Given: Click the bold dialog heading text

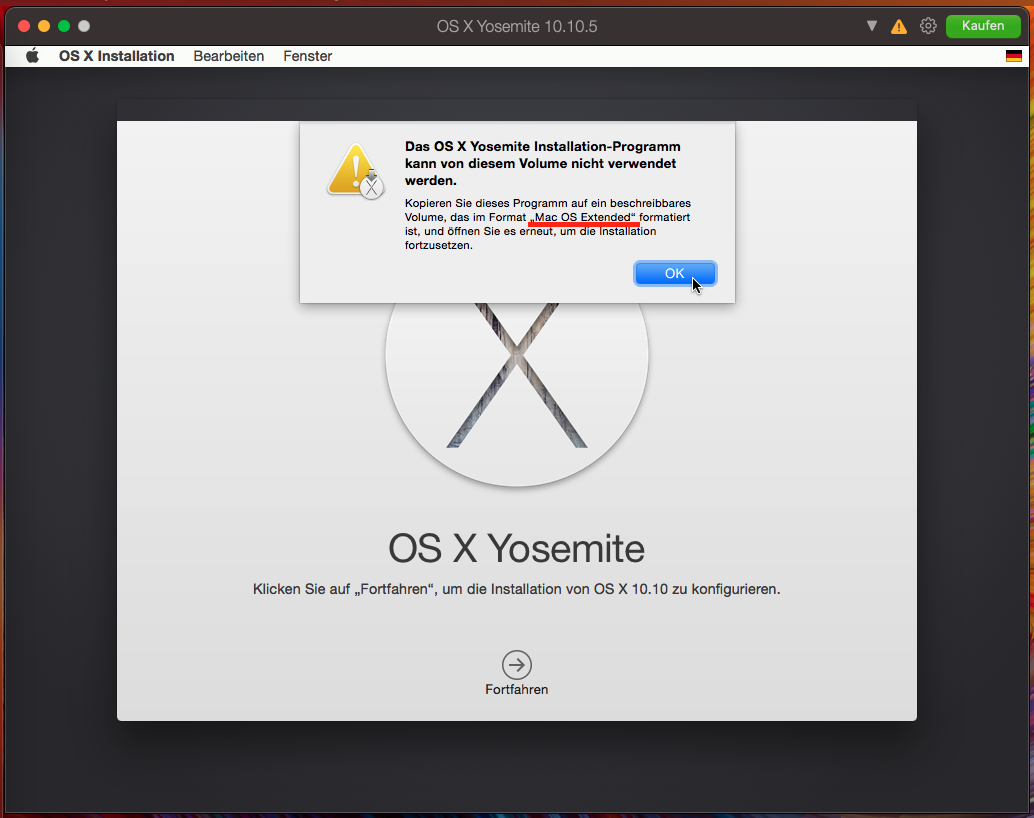Looking at the screenshot, I should (543, 164).
